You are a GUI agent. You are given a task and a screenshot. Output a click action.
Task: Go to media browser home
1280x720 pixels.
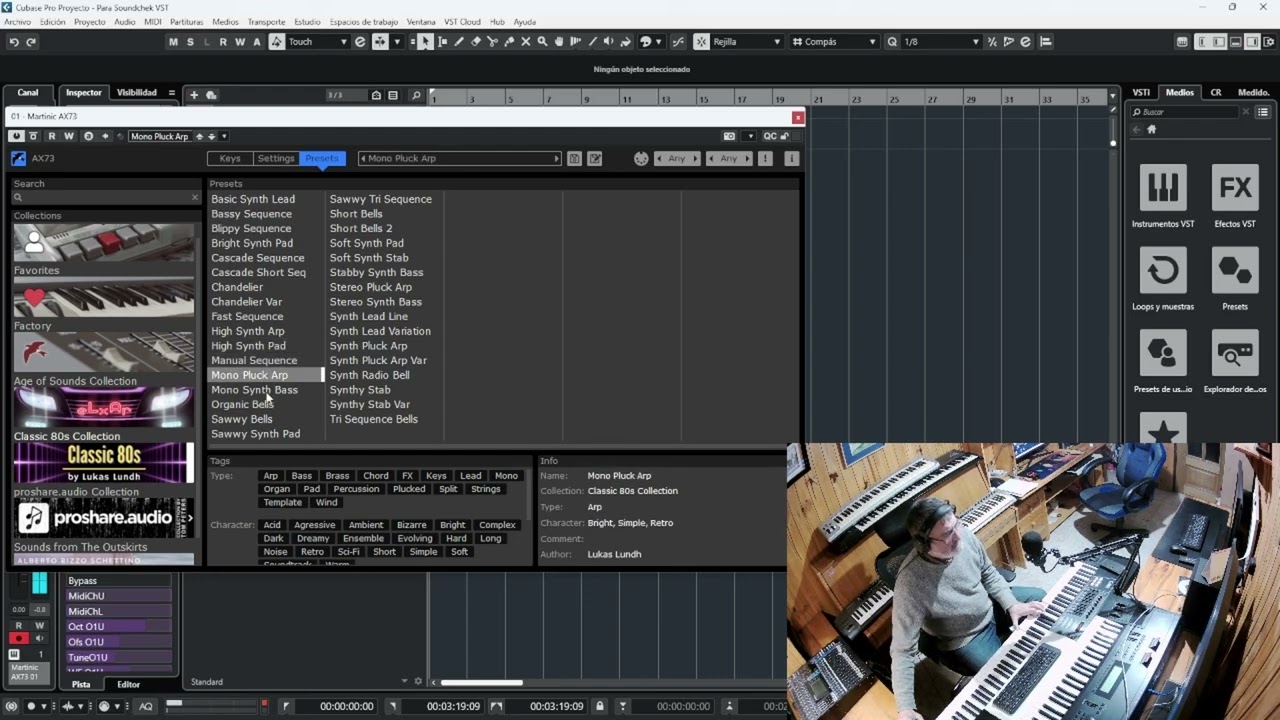click(x=1151, y=130)
